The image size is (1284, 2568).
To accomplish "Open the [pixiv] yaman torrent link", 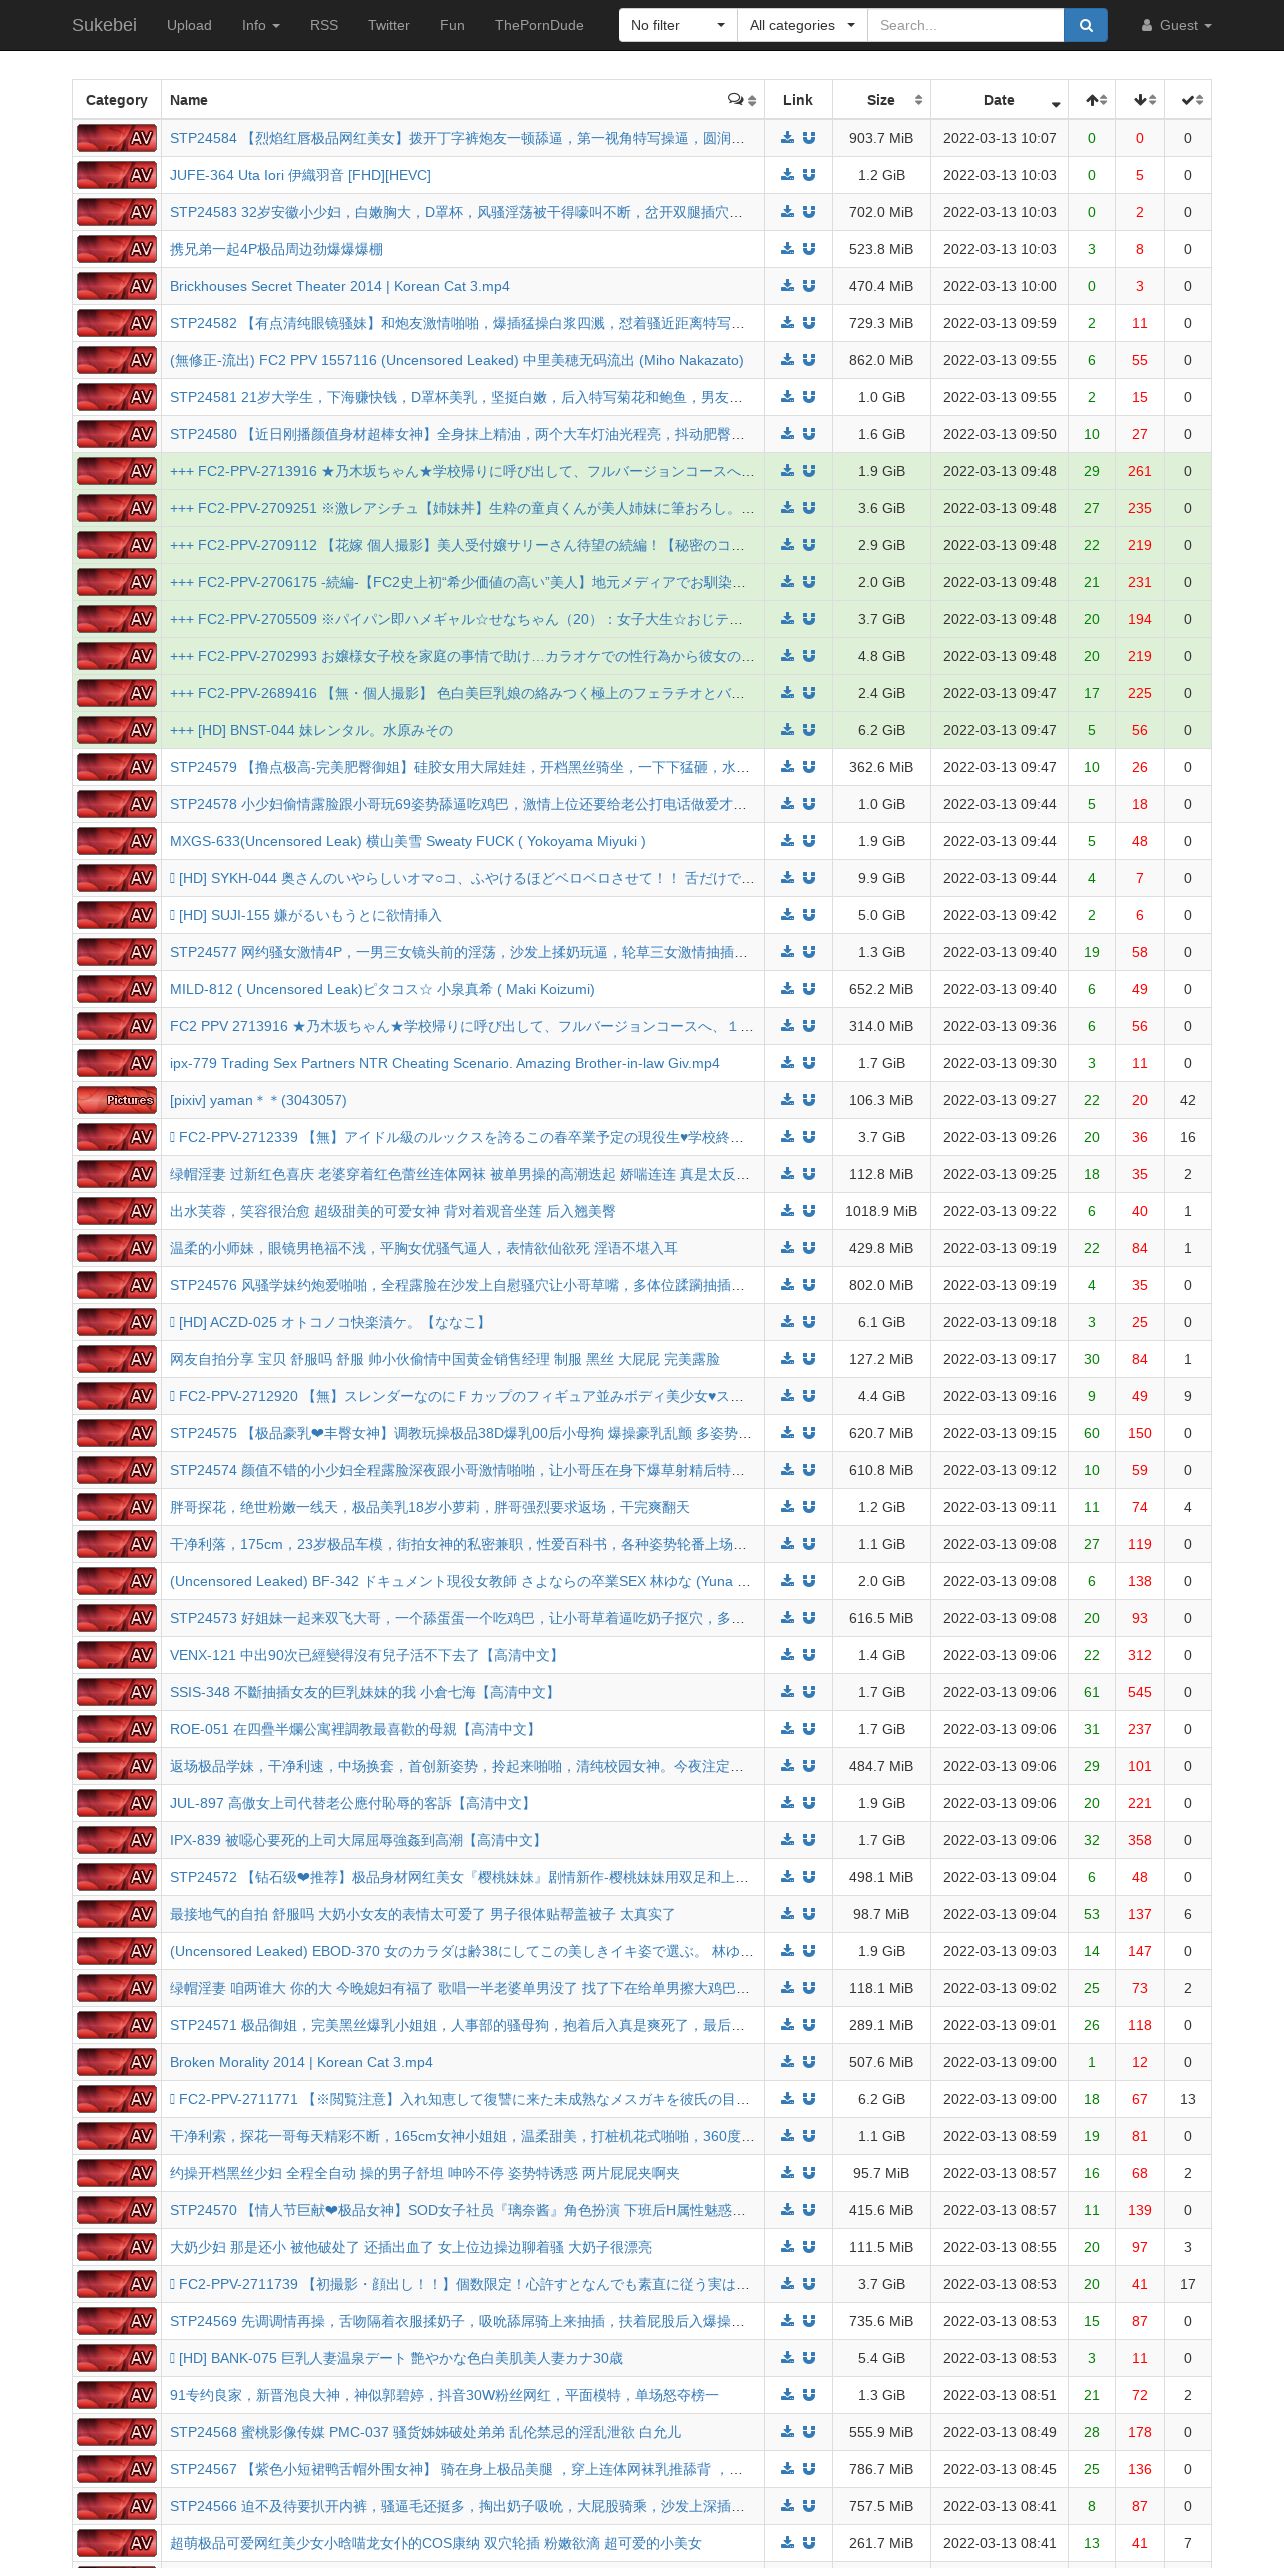I will (x=258, y=1100).
